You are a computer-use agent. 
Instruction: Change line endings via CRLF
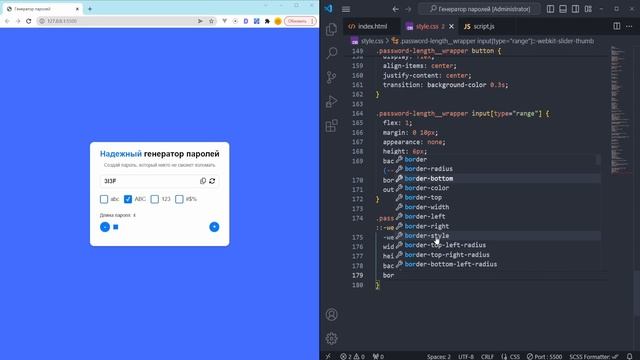point(487,356)
